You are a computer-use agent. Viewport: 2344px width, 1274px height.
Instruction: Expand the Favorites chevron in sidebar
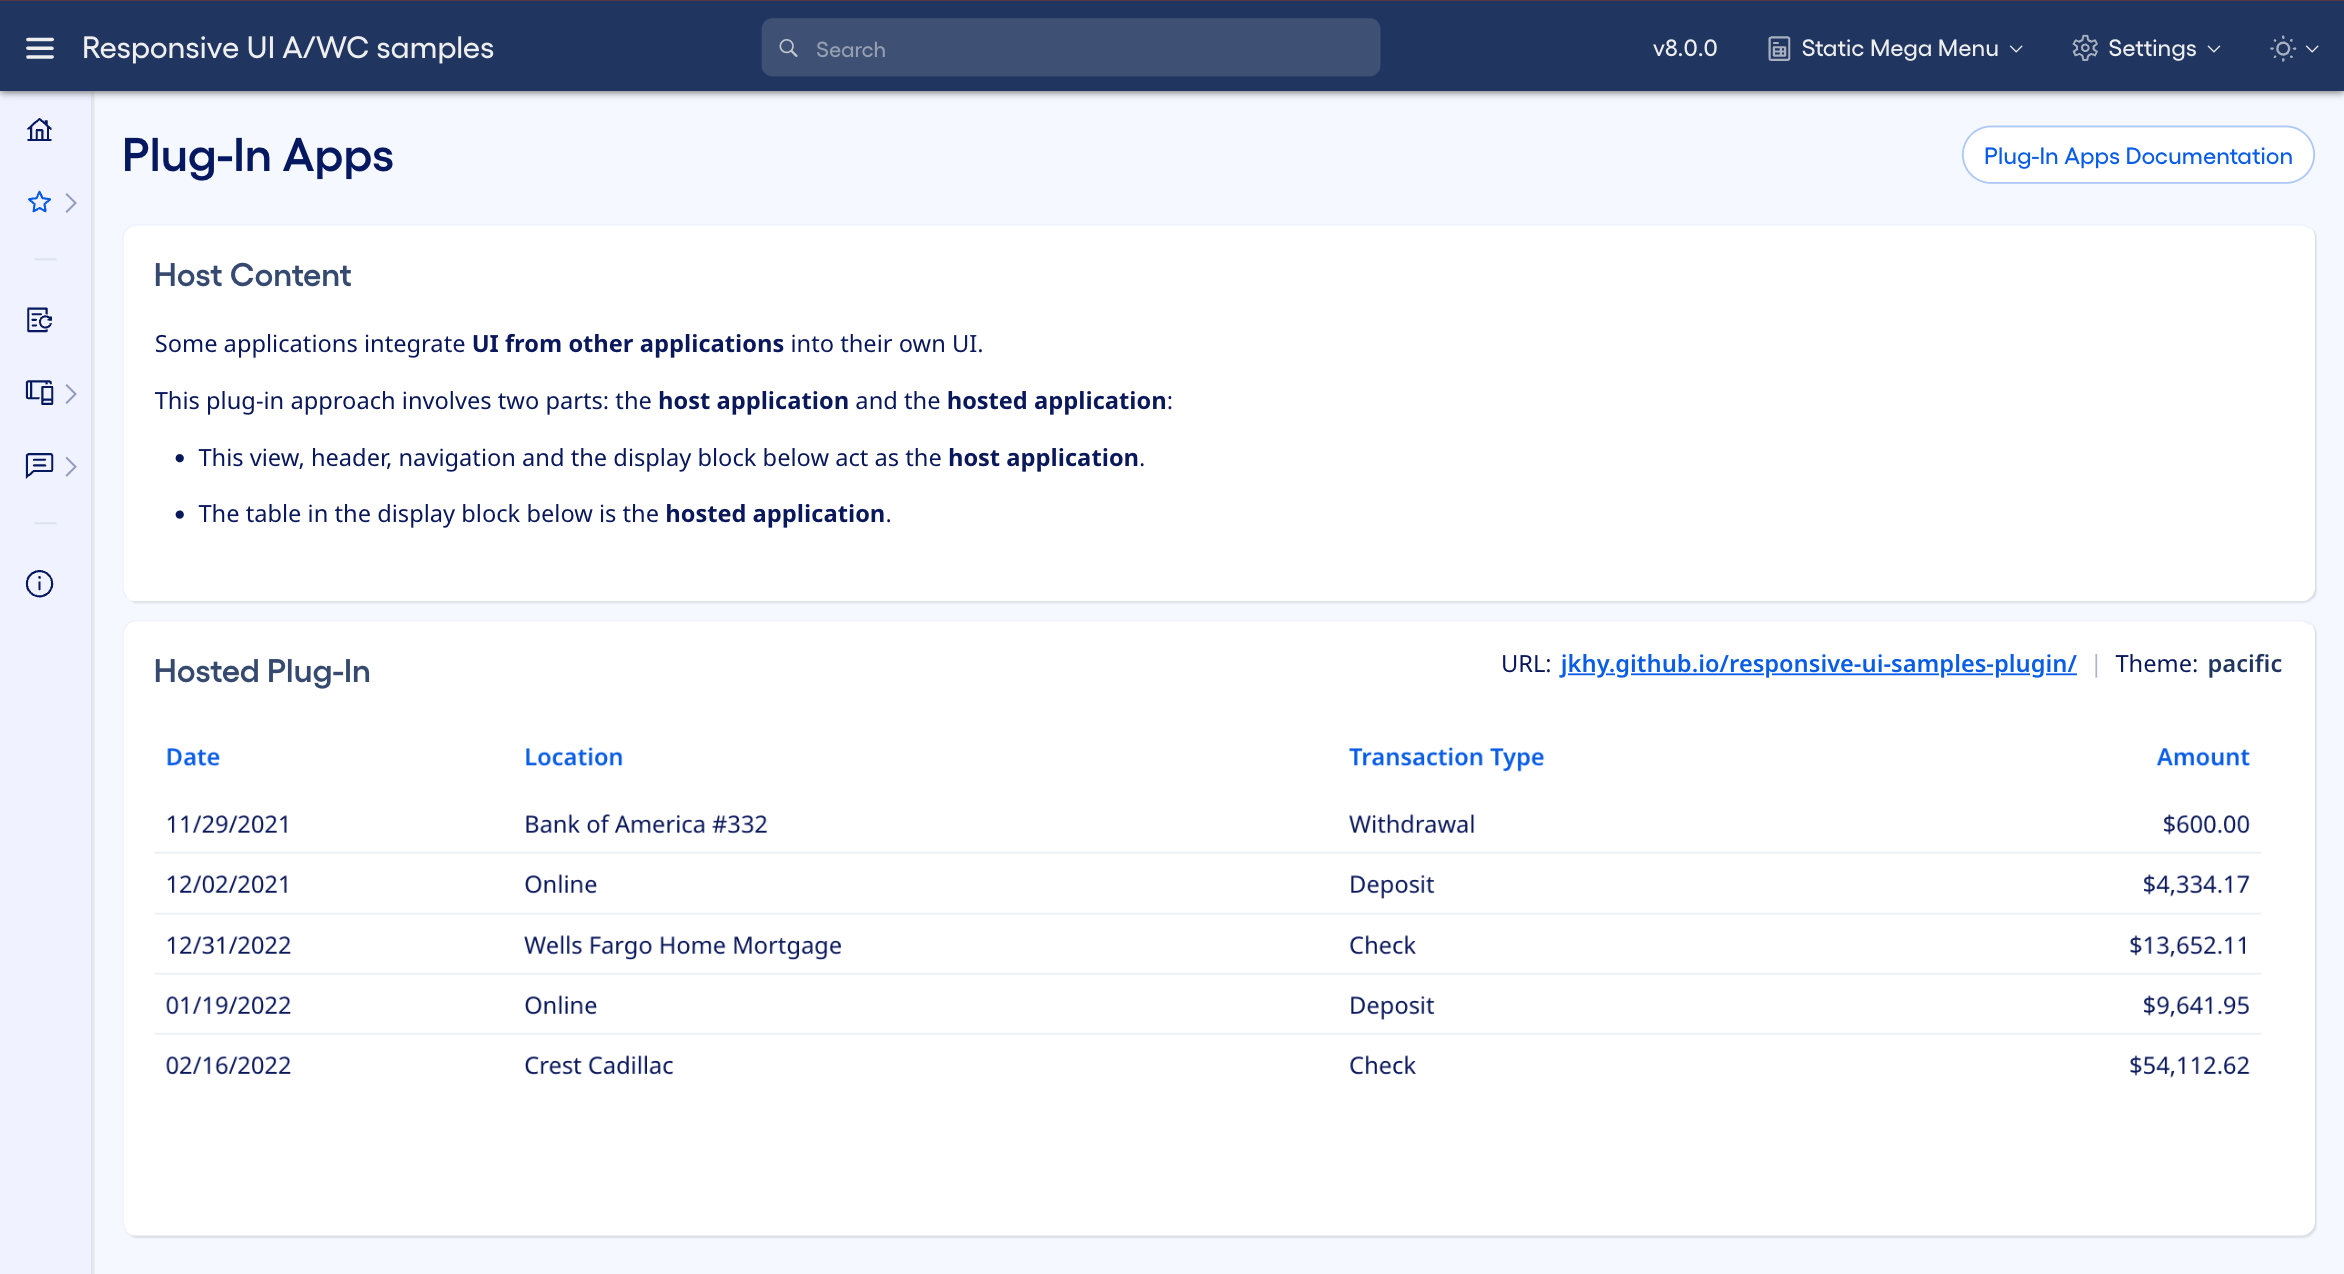[x=72, y=202]
